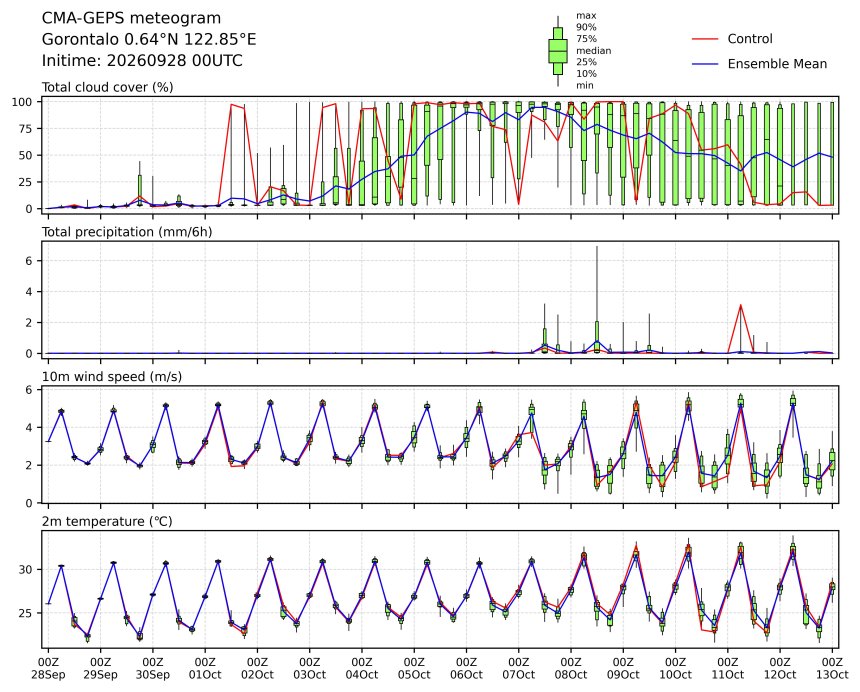The width and height of the screenshot is (860, 692).
Task: Select the Control legend label
Action: 750,39
